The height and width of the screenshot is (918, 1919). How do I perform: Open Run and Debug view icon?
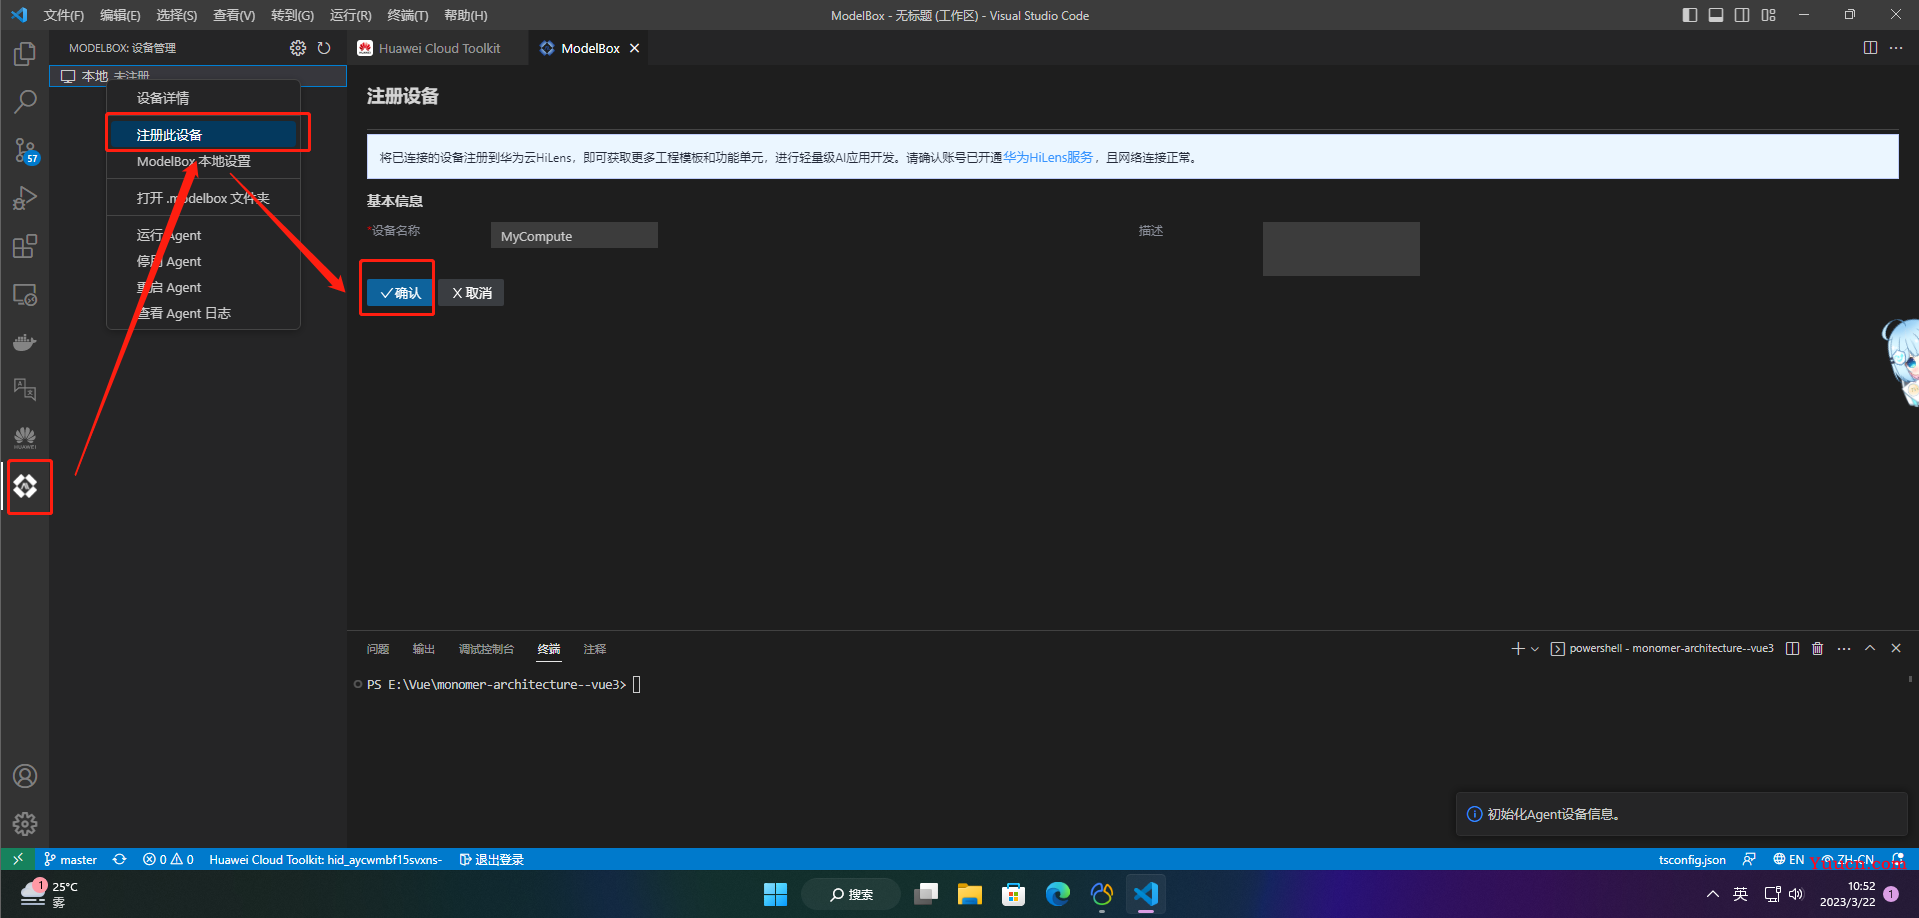point(25,198)
